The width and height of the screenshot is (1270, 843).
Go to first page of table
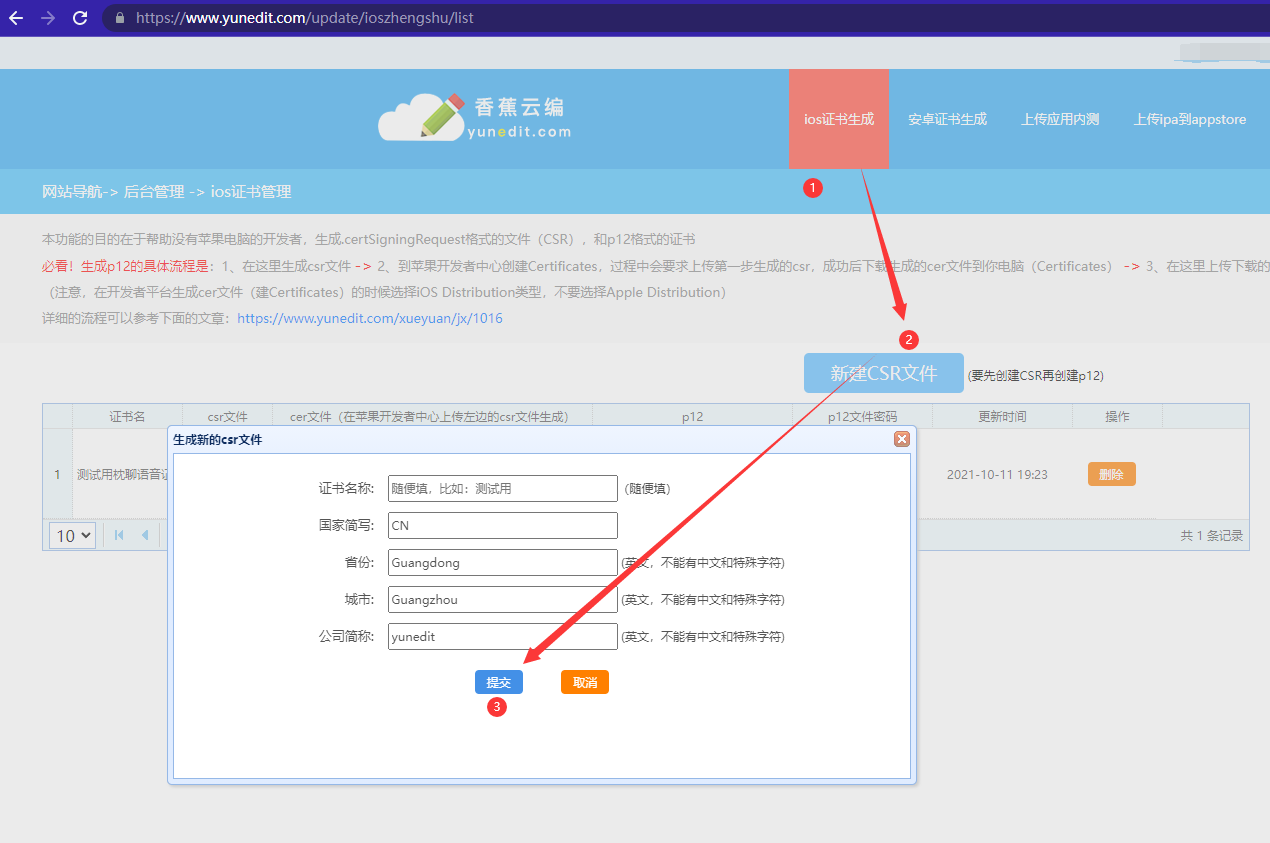[120, 535]
